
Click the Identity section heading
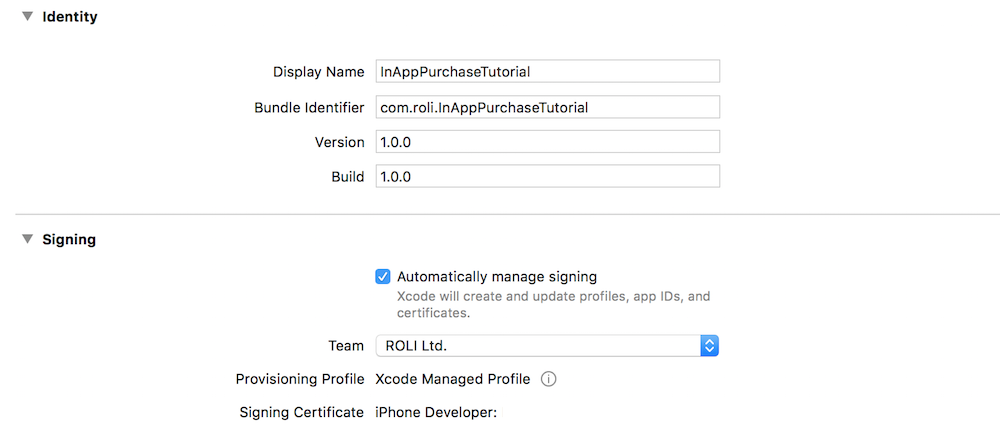click(x=69, y=17)
